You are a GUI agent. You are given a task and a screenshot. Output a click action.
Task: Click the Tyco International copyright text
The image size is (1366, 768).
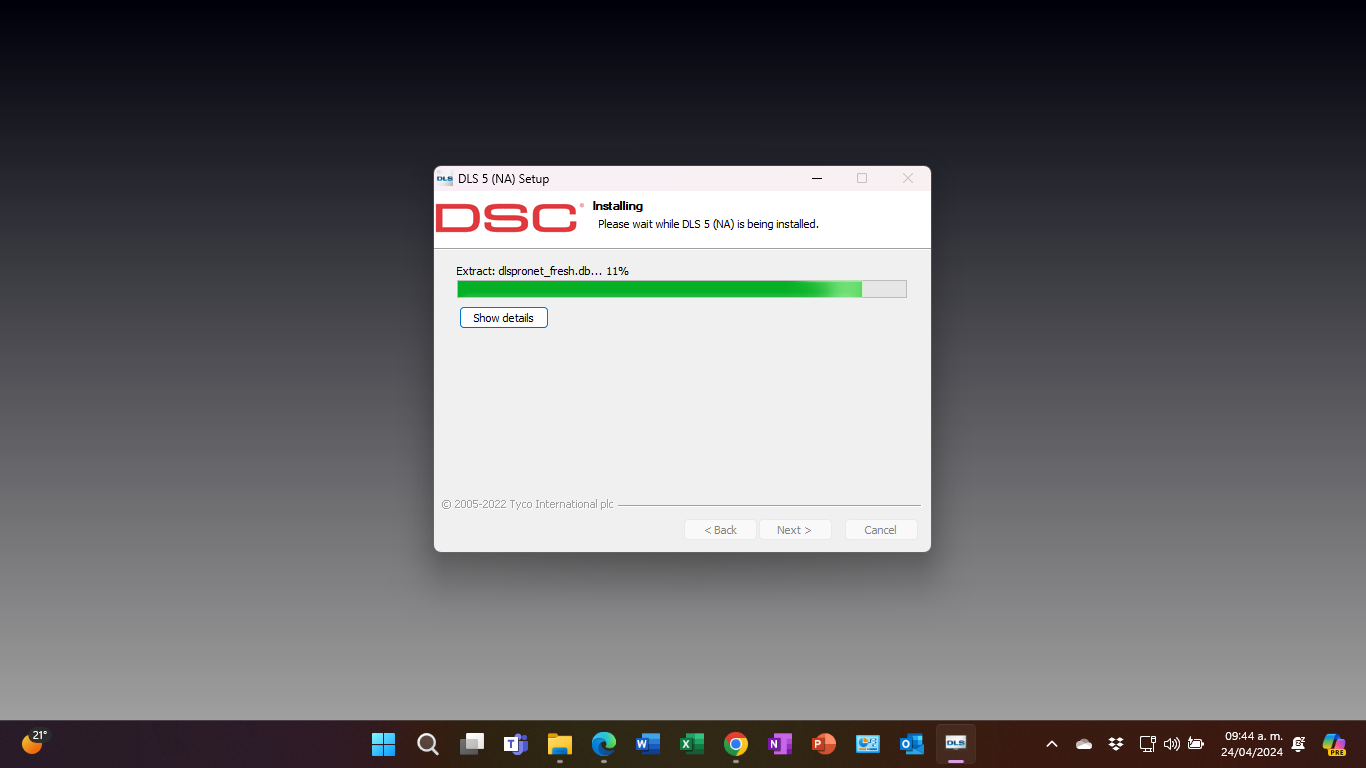(527, 505)
